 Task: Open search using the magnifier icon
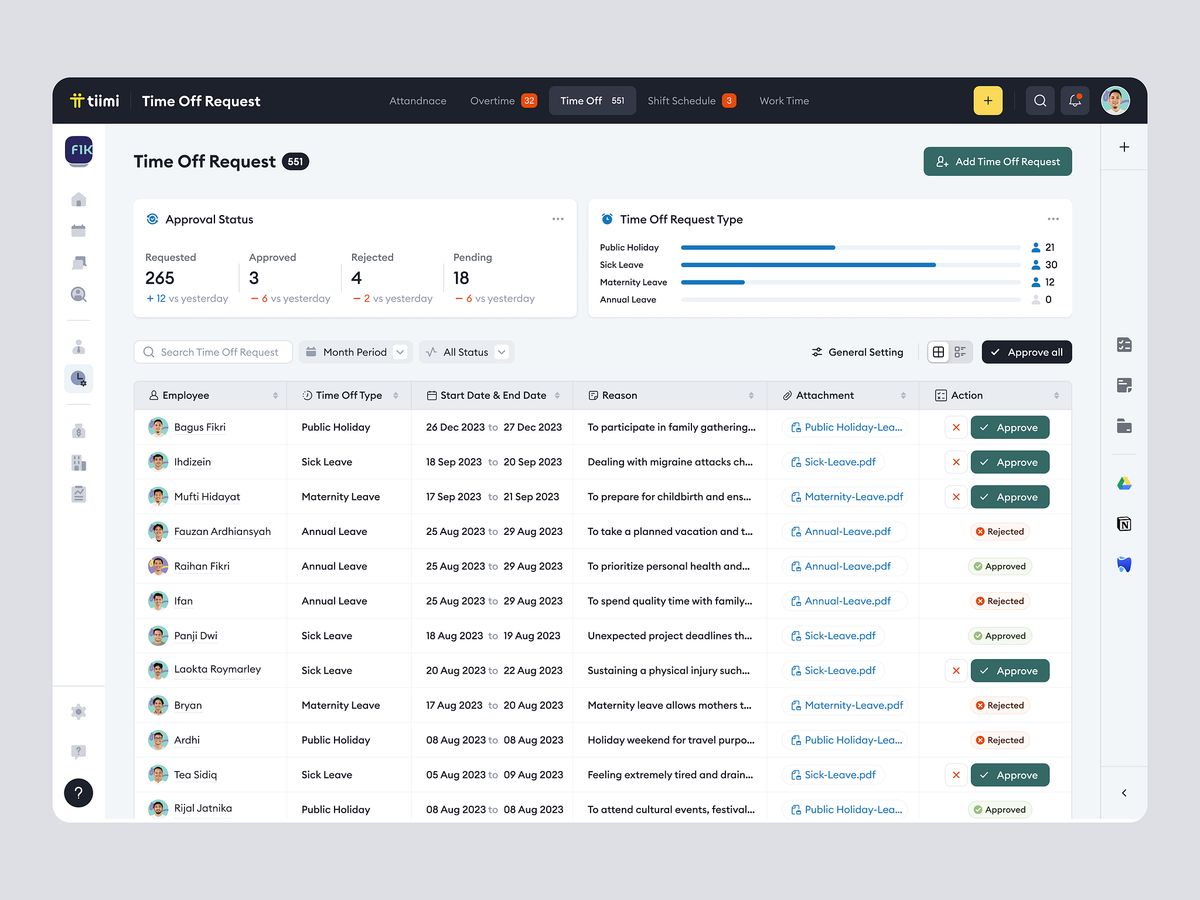[x=1040, y=101]
